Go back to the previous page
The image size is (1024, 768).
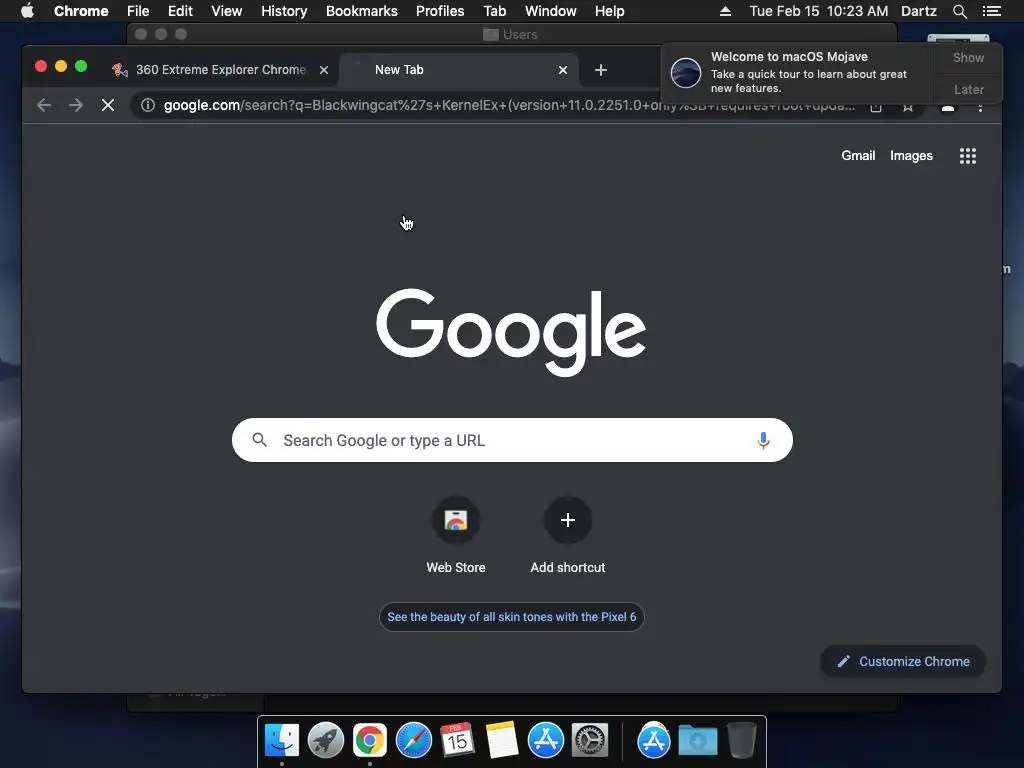click(x=44, y=105)
